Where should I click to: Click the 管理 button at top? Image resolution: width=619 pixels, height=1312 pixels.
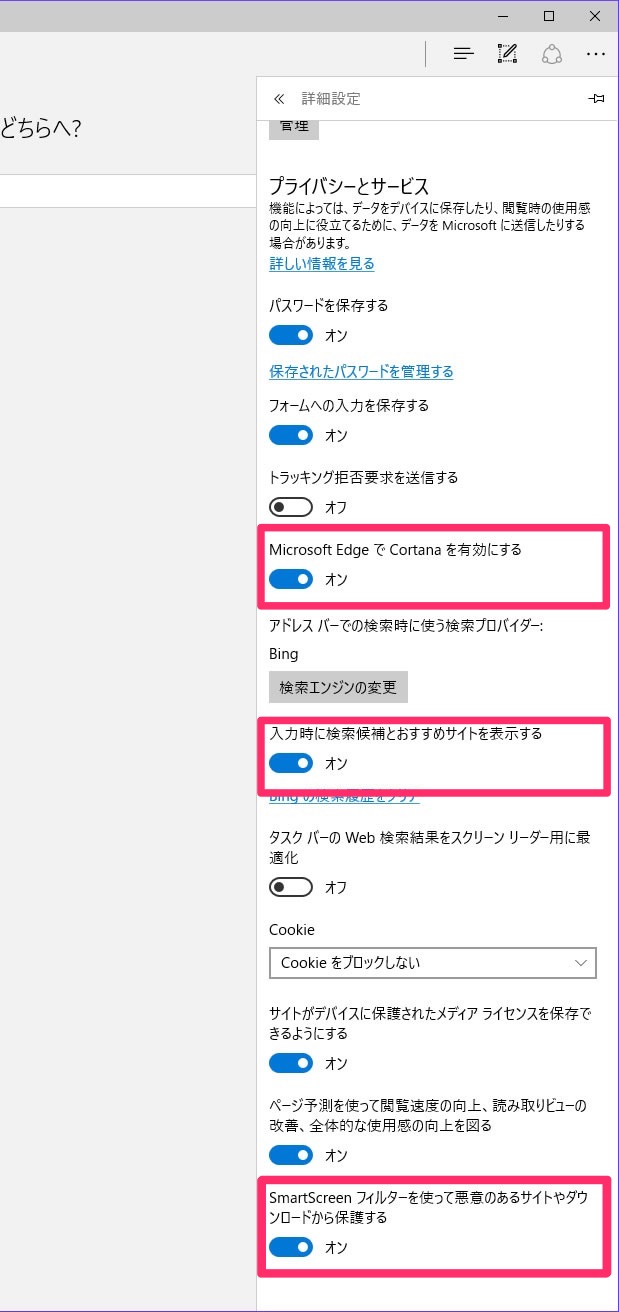click(x=294, y=128)
